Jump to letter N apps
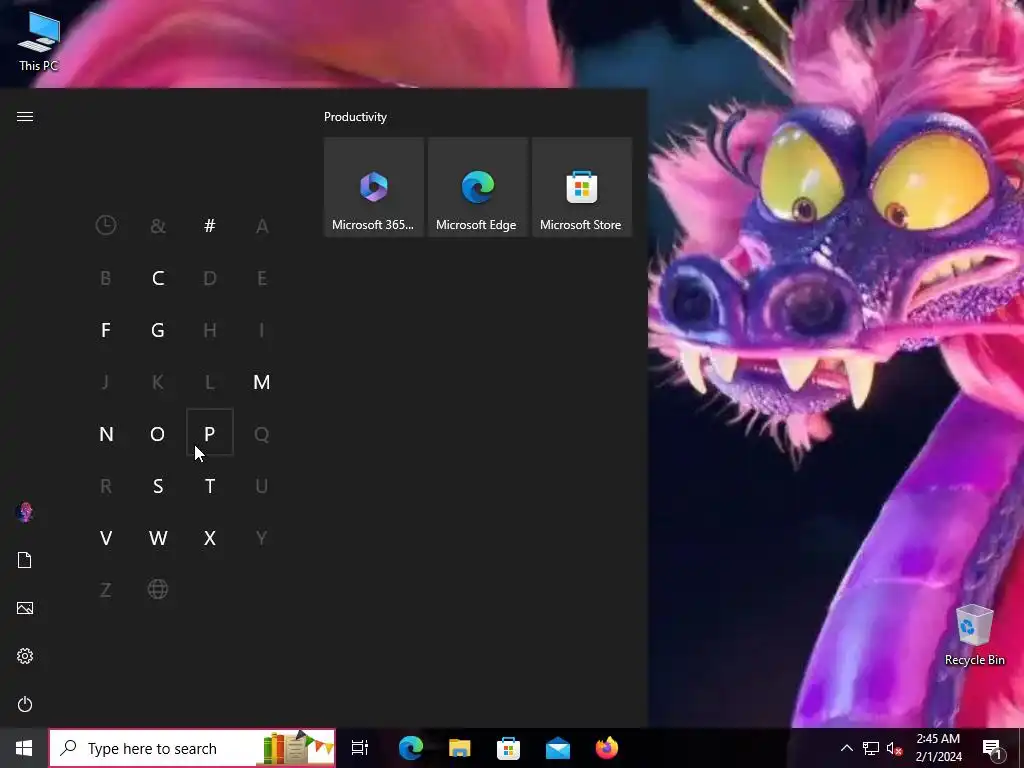This screenshot has height=768, width=1024. pyautogui.click(x=106, y=434)
